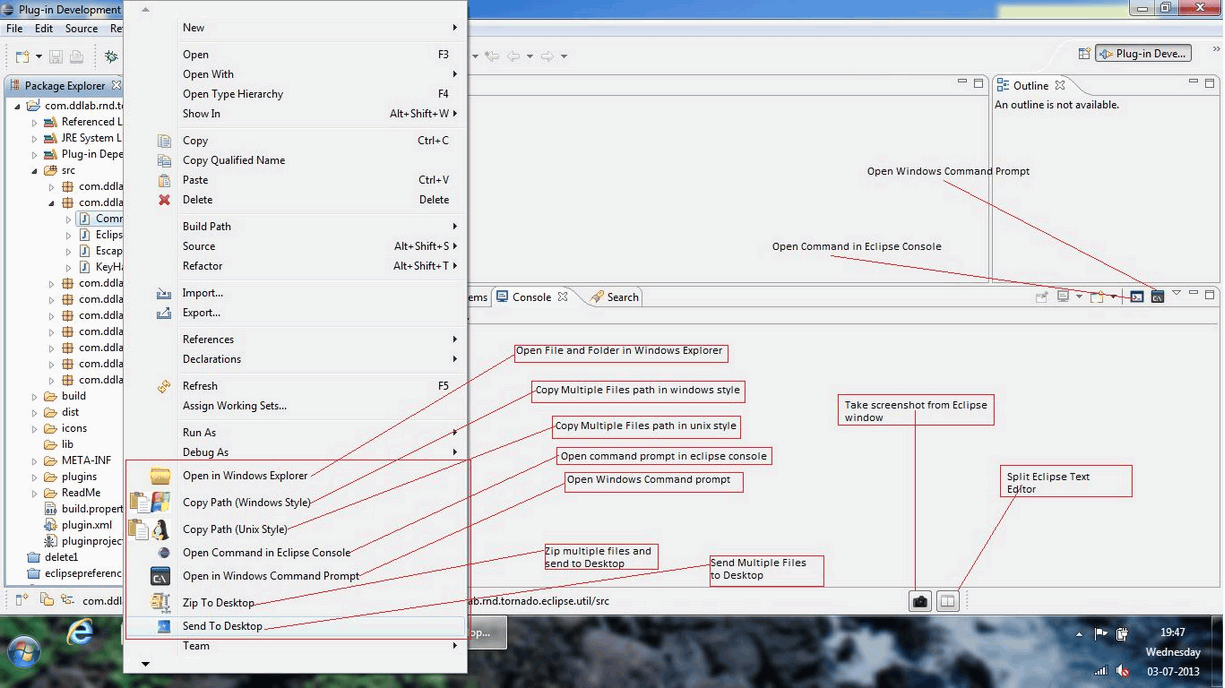Choose Refresh in the context menu
This screenshot has width=1225, height=688.
coord(296,386)
